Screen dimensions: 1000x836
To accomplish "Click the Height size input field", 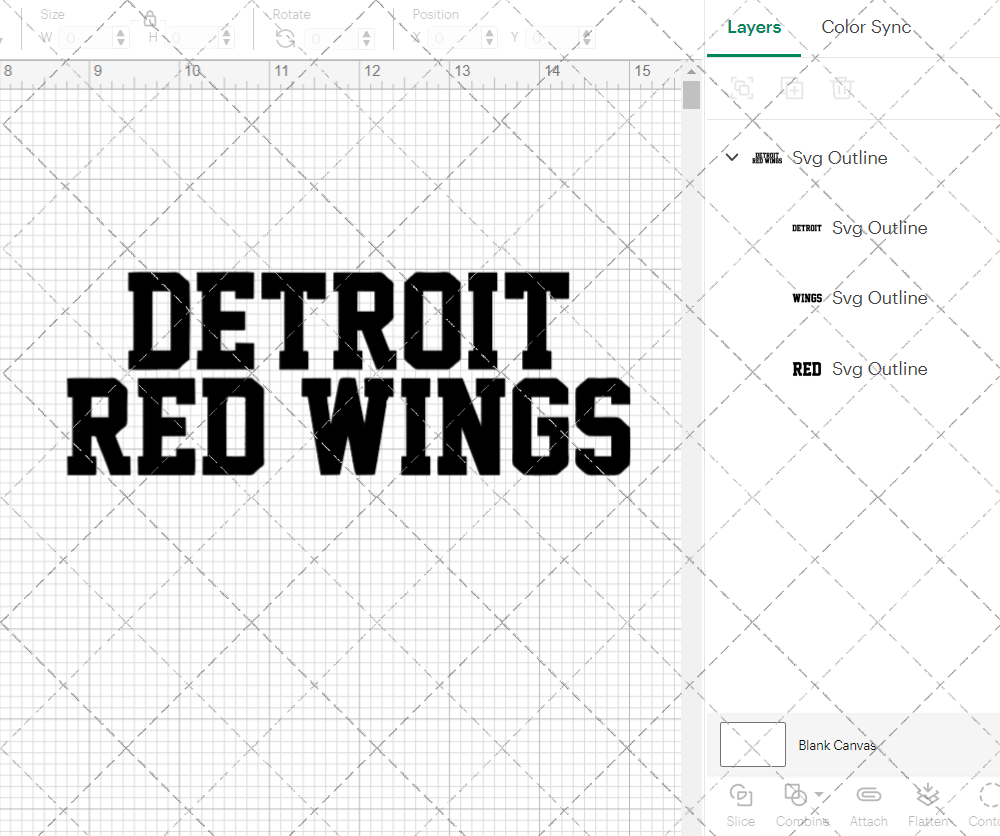I will [x=193, y=38].
